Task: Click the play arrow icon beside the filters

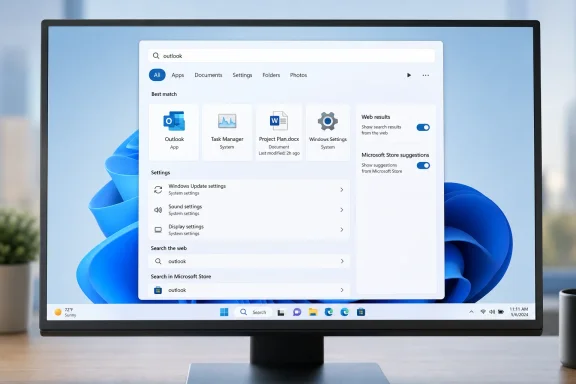Action: [x=409, y=75]
